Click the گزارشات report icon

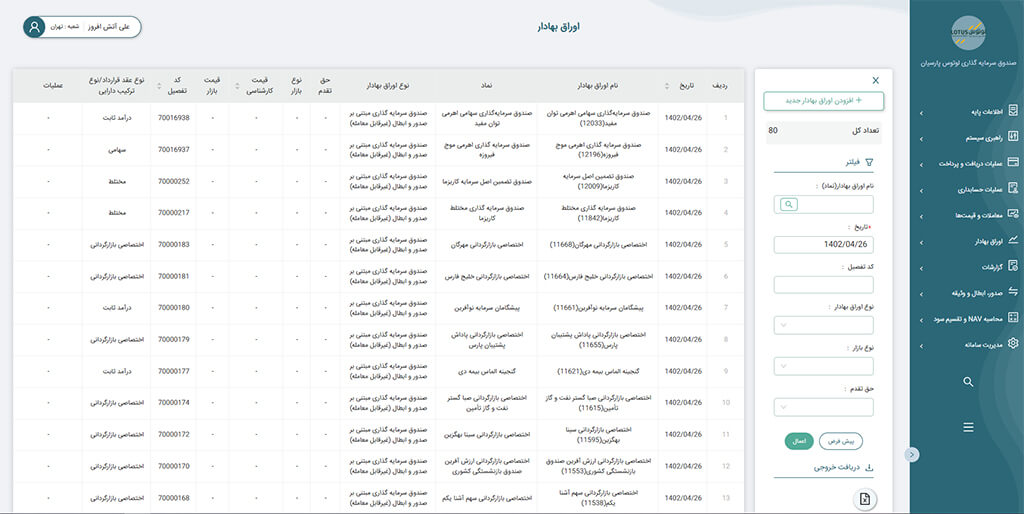click(1013, 267)
